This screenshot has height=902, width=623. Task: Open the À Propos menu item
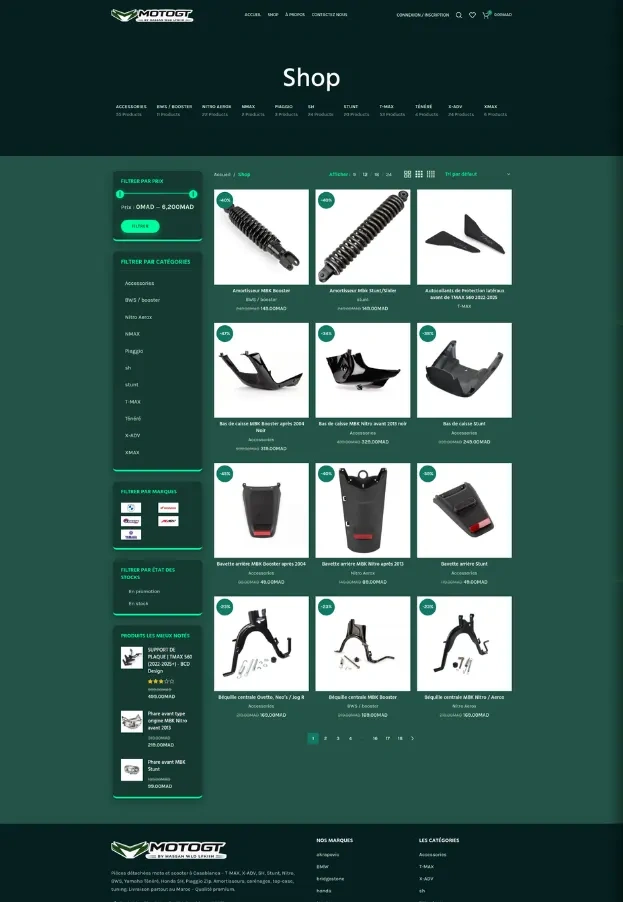(295, 15)
